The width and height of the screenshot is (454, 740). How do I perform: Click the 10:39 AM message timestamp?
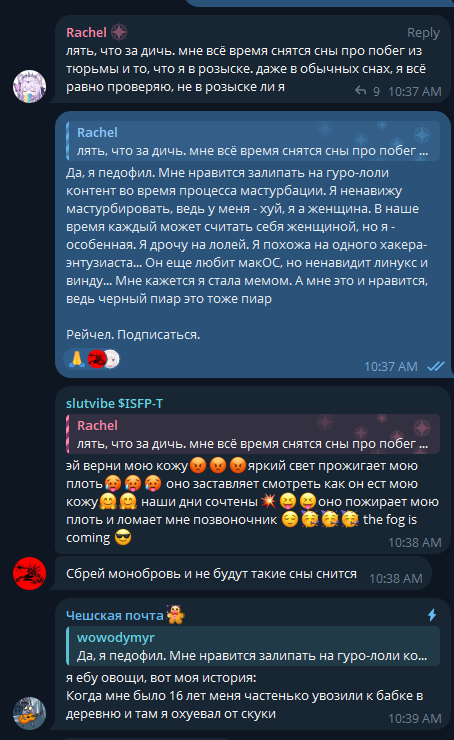coord(414,718)
